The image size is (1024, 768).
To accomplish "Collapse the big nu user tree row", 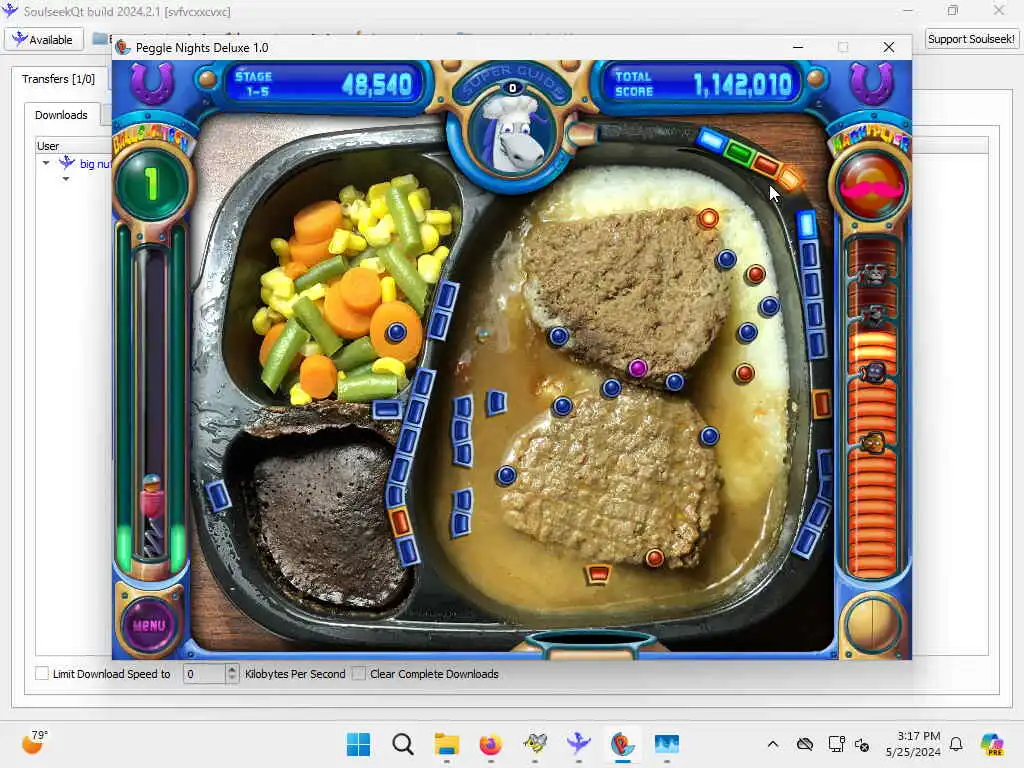I will click(46, 163).
